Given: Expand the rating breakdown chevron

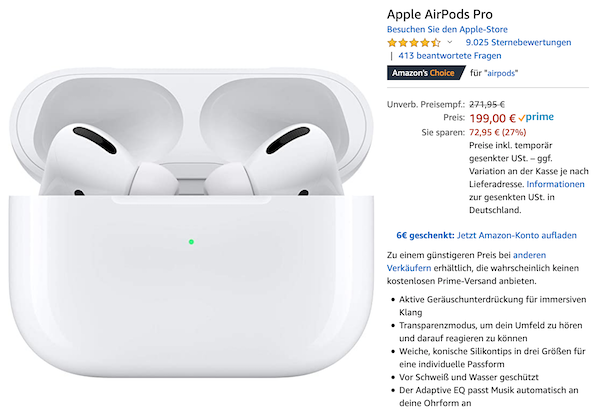Looking at the screenshot, I should [x=450, y=42].
